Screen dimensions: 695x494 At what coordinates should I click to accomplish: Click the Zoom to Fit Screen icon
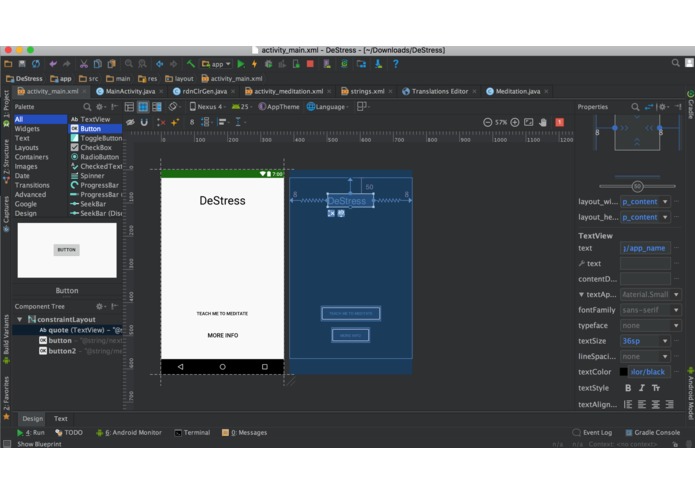click(x=528, y=122)
